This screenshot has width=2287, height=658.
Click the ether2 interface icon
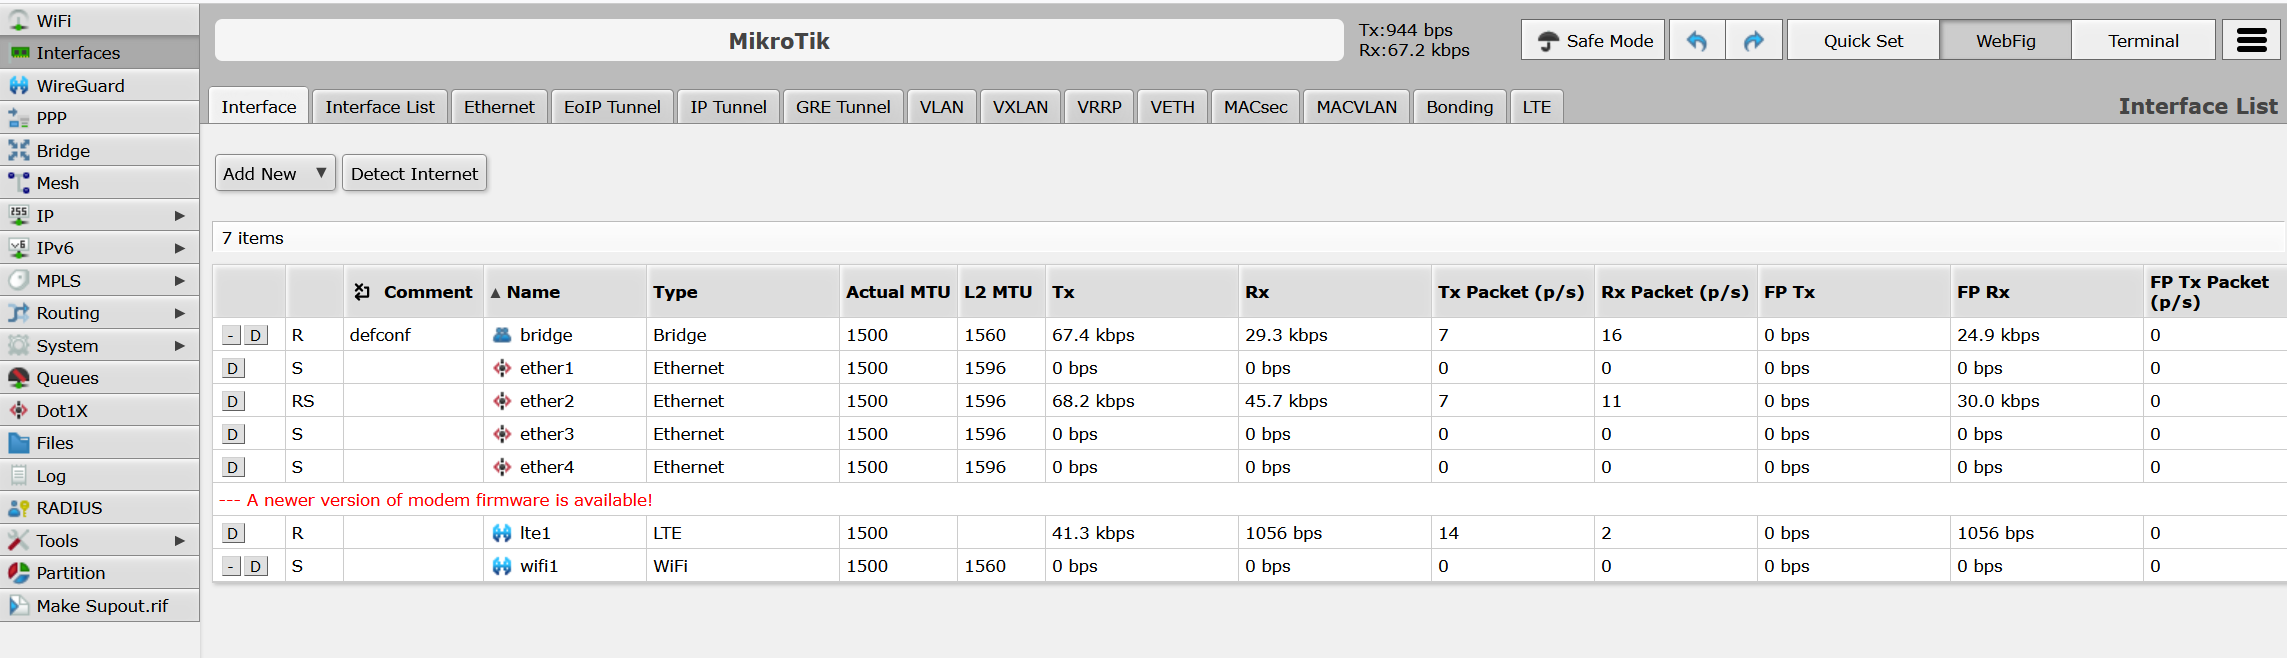502,401
